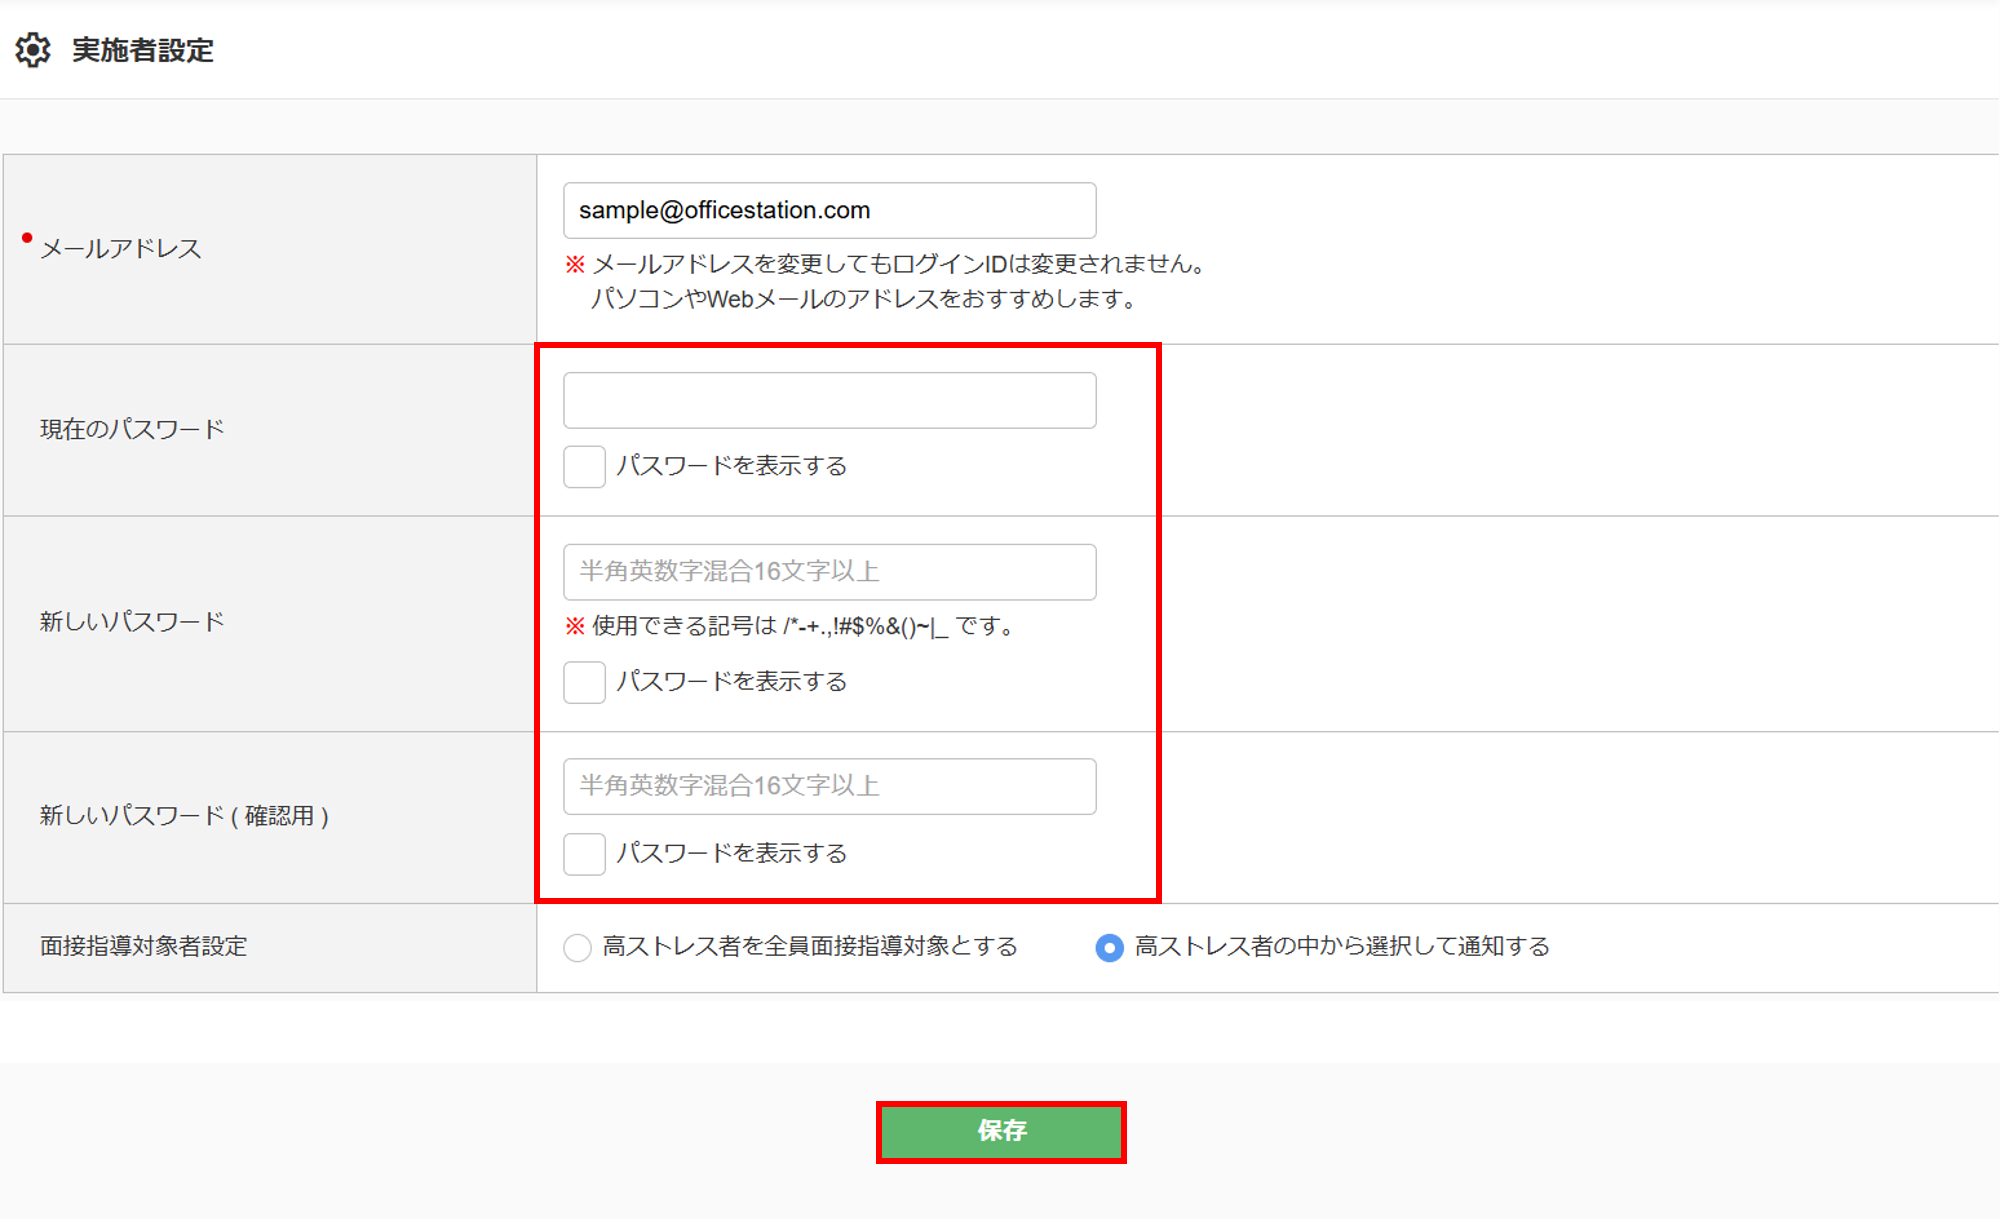Select 高ストレス者を全員面接指導対象とする radio option
Image resolution: width=2000 pixels, height=1219 pixels.
pyautogui.click(x=577, y=947)
